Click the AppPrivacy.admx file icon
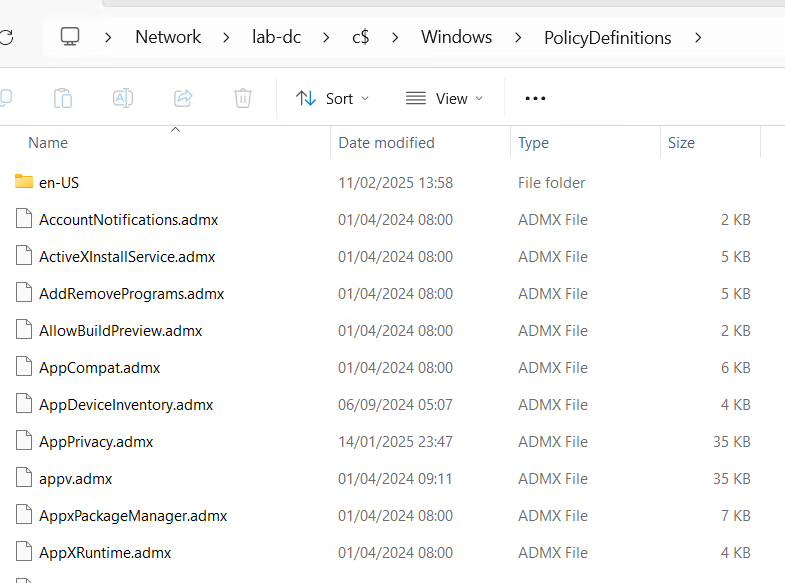The height and width of the screenshot is (583, 785). pos(24,441)
